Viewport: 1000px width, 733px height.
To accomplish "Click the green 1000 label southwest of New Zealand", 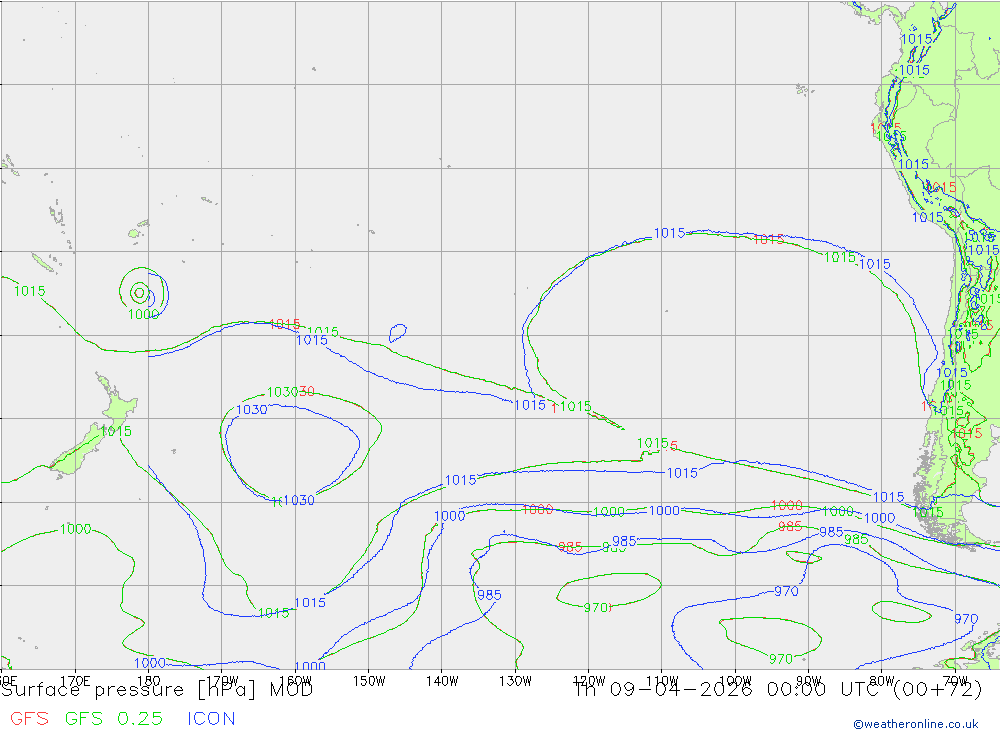I will [x=75, y=529].
